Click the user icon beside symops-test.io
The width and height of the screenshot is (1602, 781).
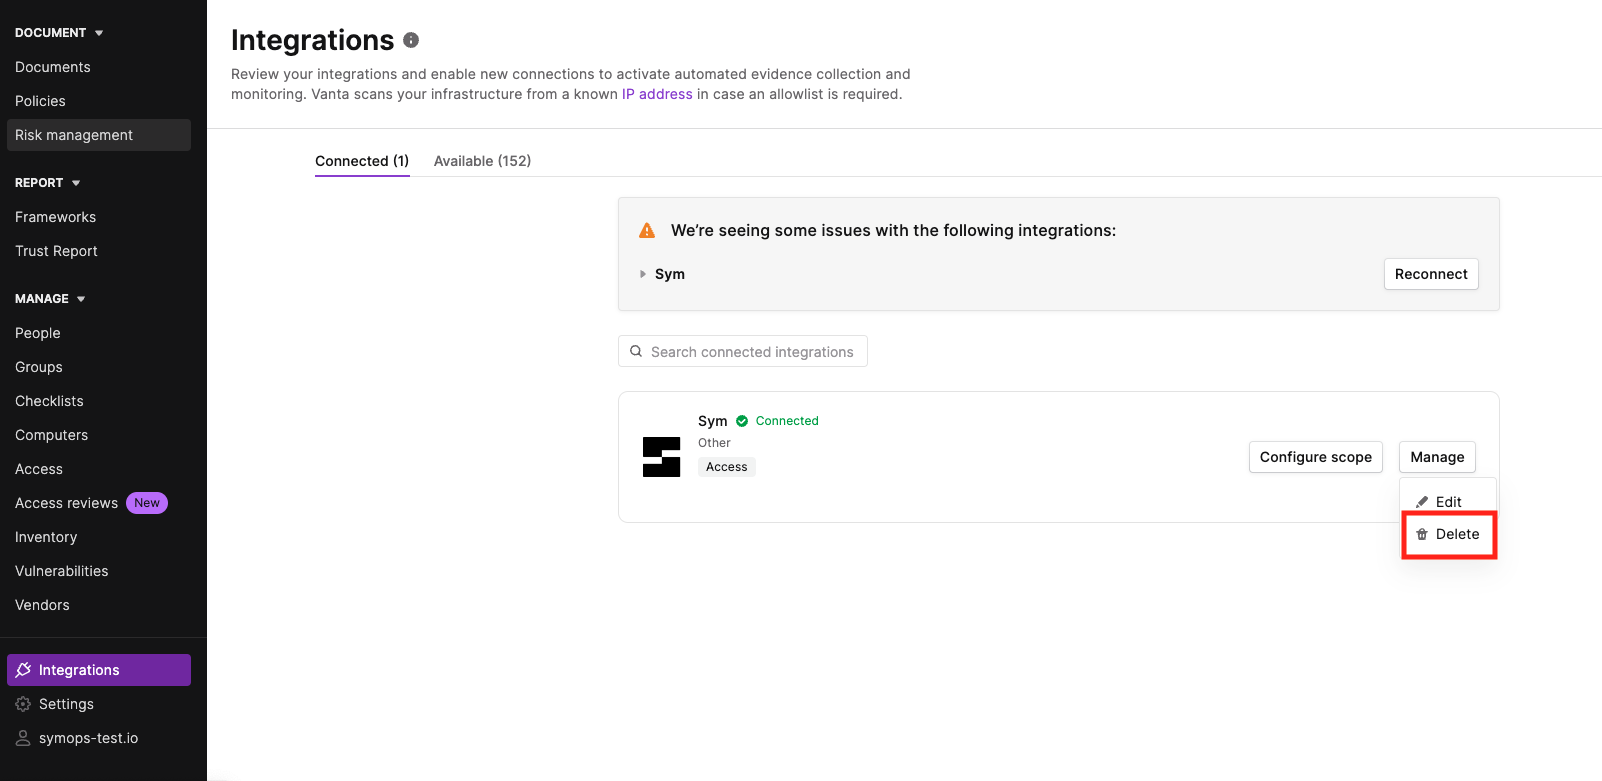click(x=23, y=738)
